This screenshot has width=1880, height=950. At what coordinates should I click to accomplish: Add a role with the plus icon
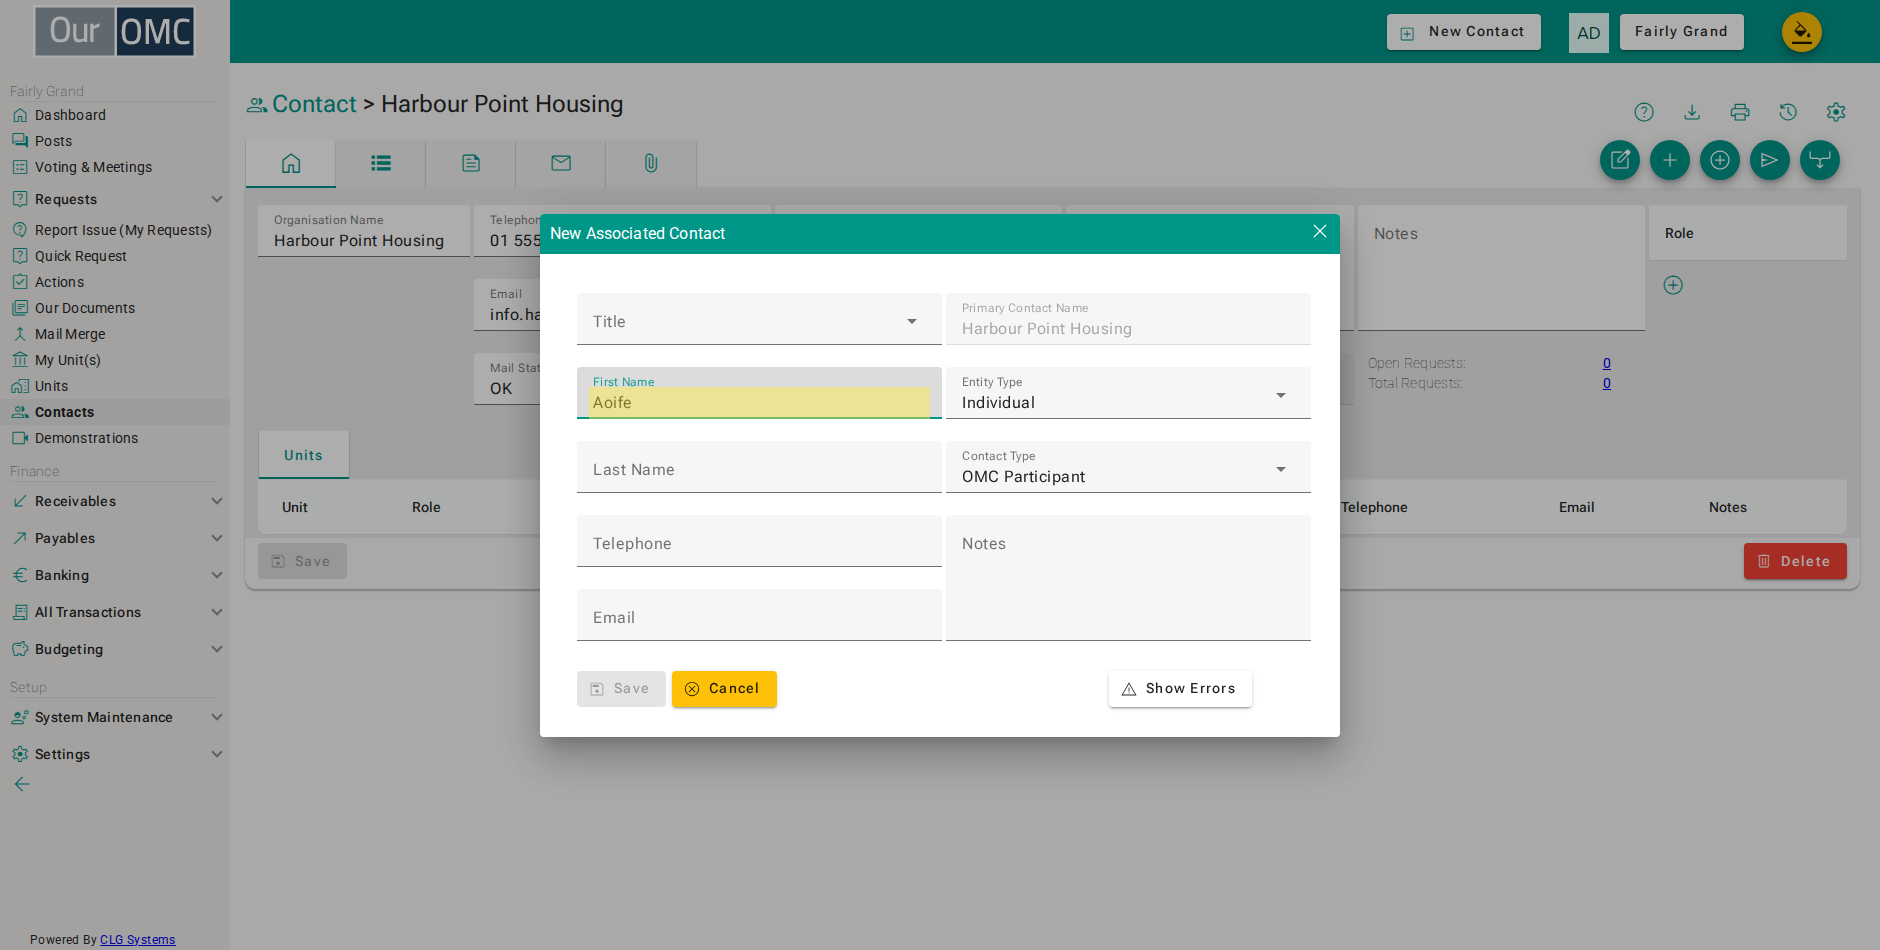pyautogui.click(x=1673, y=285)
